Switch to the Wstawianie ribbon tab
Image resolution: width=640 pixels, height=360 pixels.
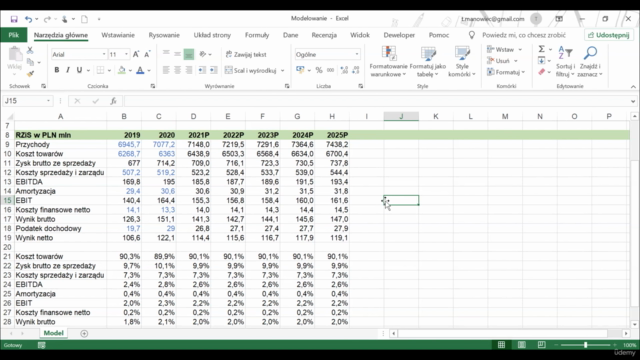[118, 35]
